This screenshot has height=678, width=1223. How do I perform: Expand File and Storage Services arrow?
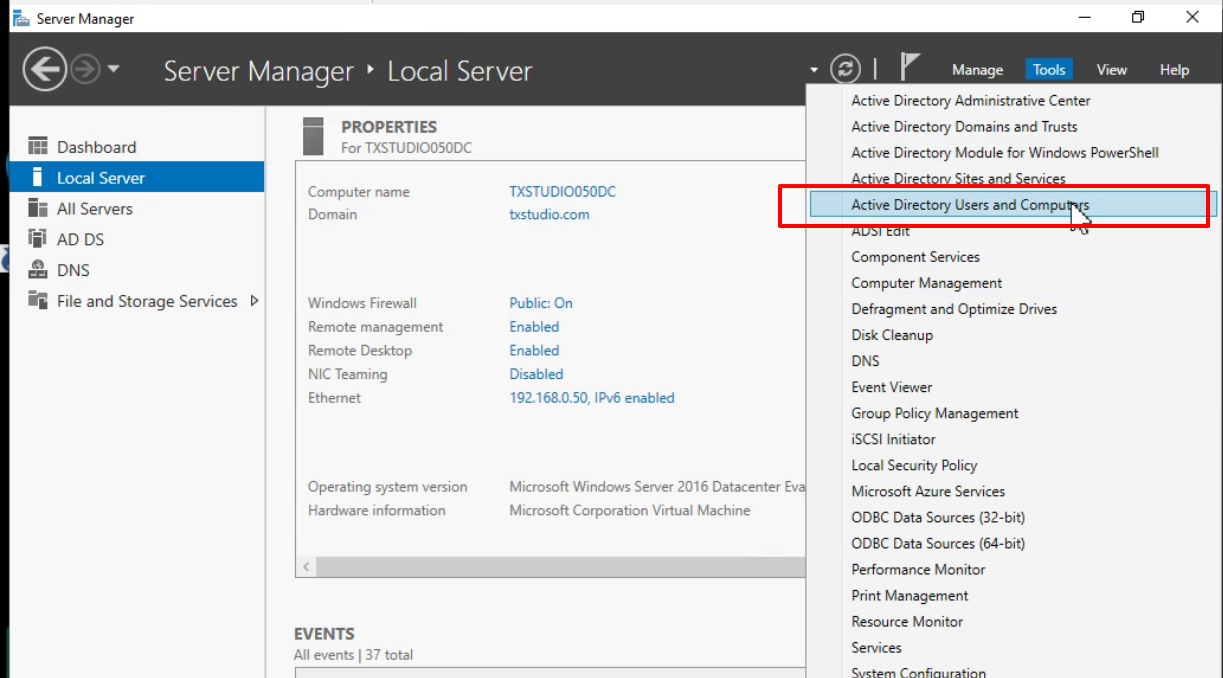click(254, 301)
